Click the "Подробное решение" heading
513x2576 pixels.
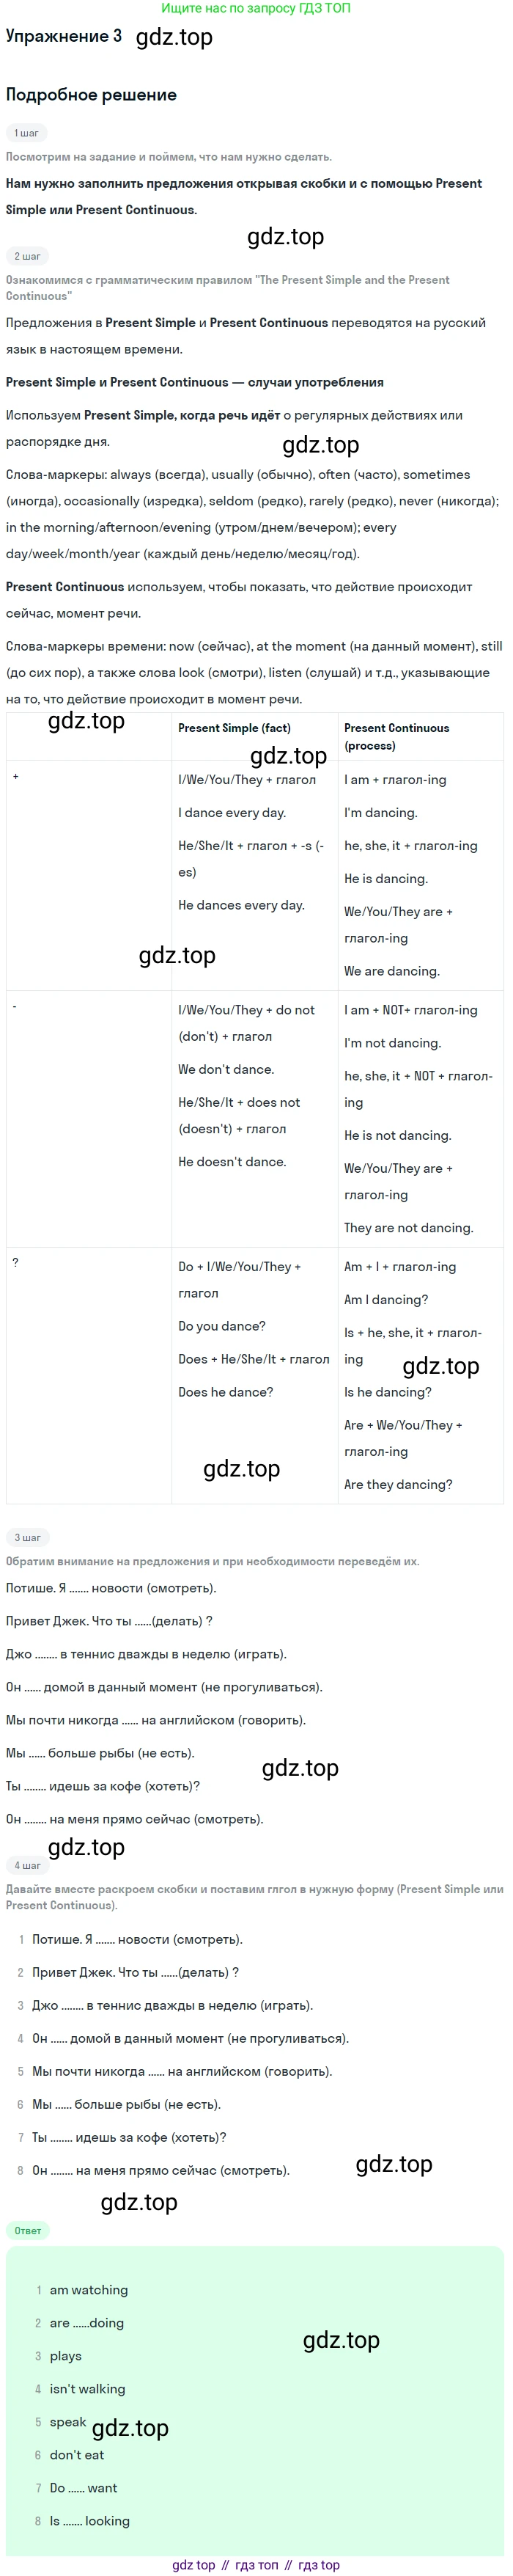91,95
